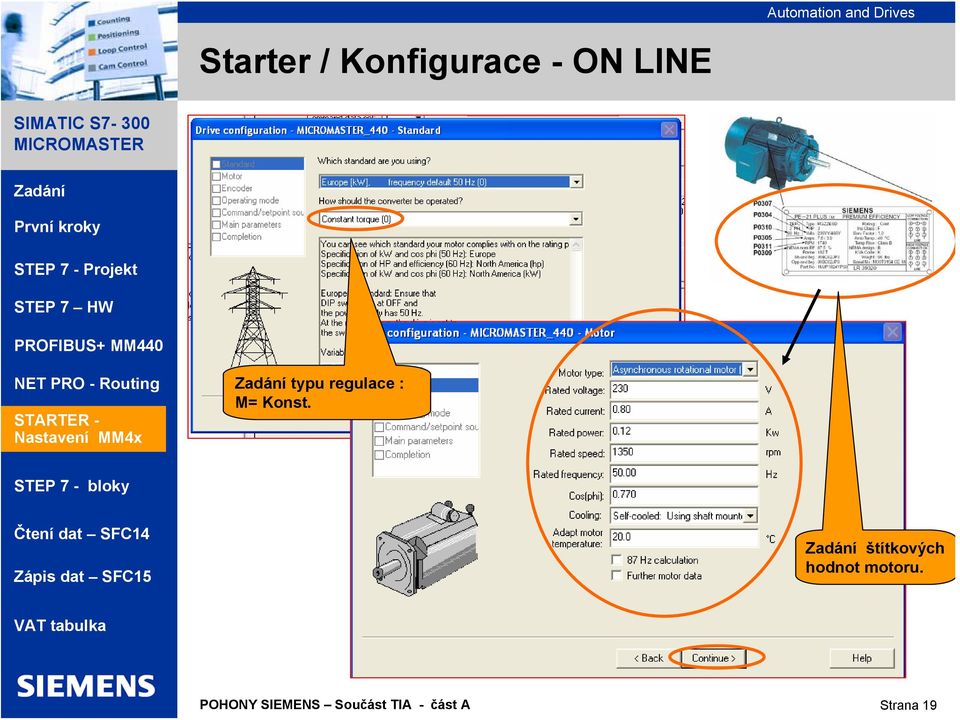Go to STEP 7 - bloky section
Viewport: 960px width, 720px height.
tap(72, 486)
